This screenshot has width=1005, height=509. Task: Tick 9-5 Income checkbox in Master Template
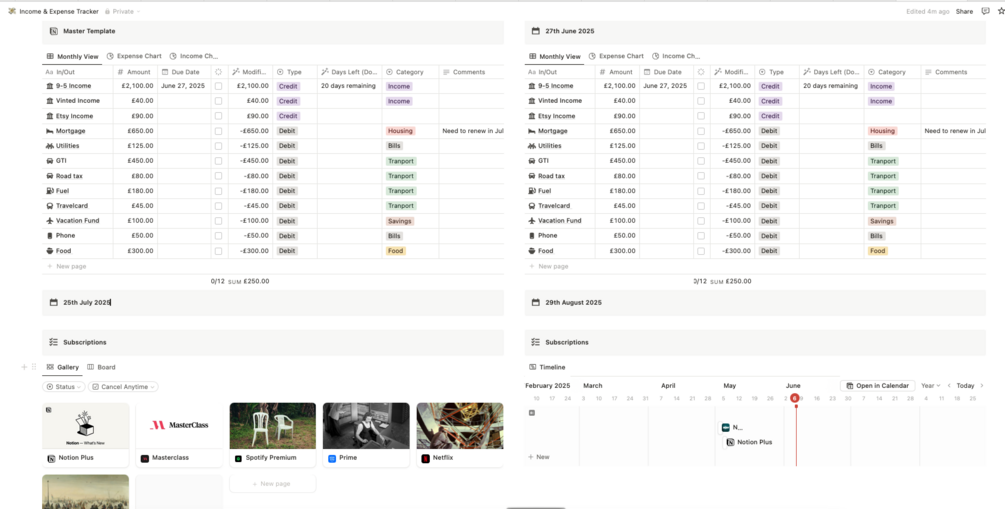point(219,86)
